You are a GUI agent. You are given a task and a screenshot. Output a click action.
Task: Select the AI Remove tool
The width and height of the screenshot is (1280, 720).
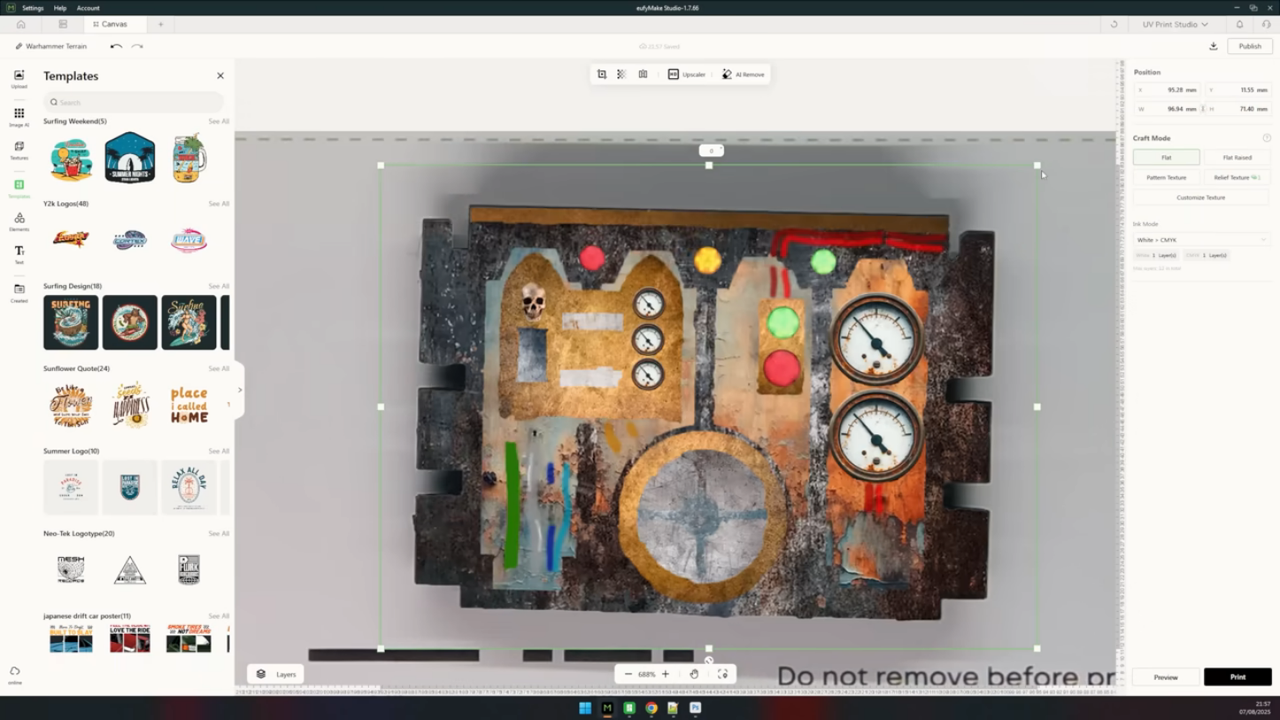tap(744, 74)
